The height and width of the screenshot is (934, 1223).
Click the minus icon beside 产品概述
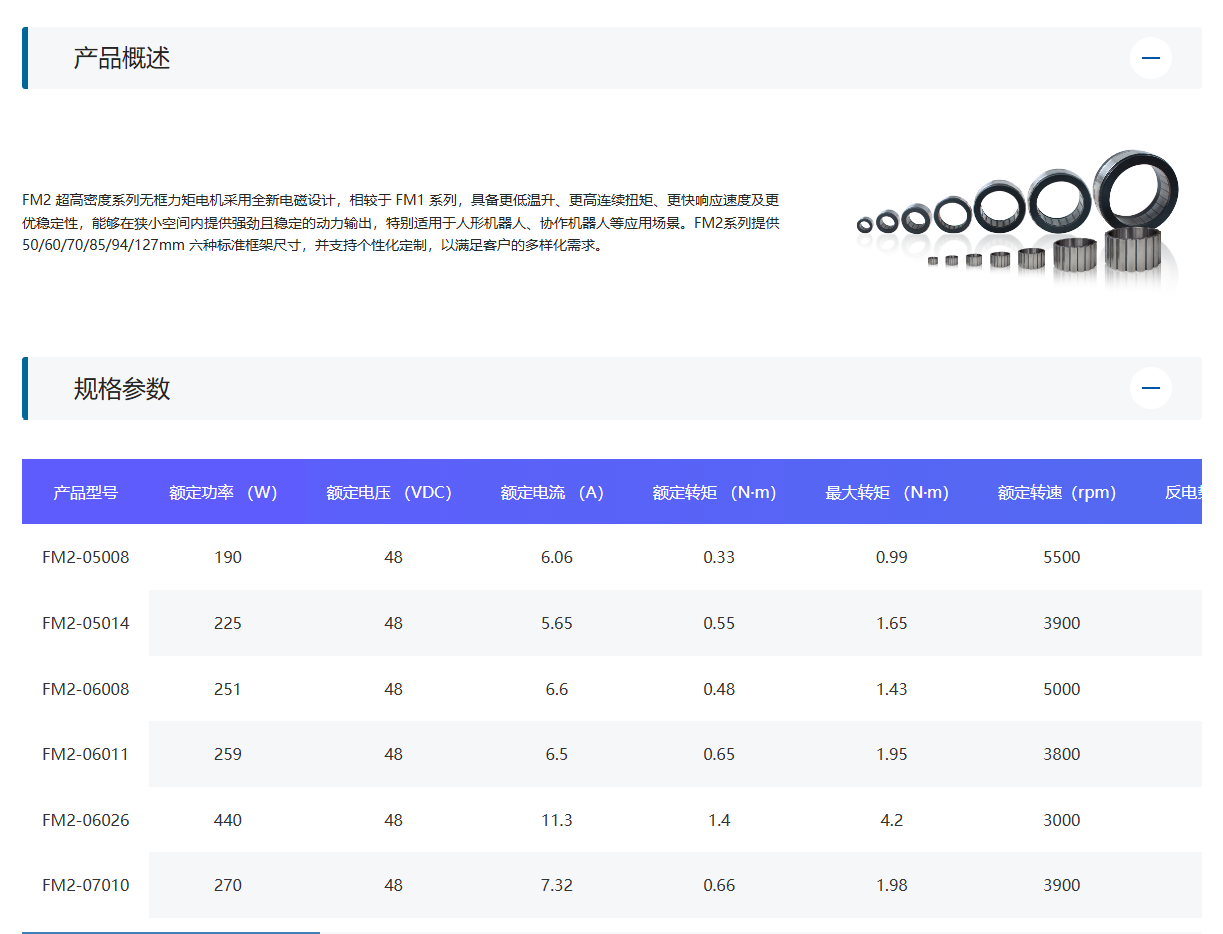click(x=1151, y=58)
